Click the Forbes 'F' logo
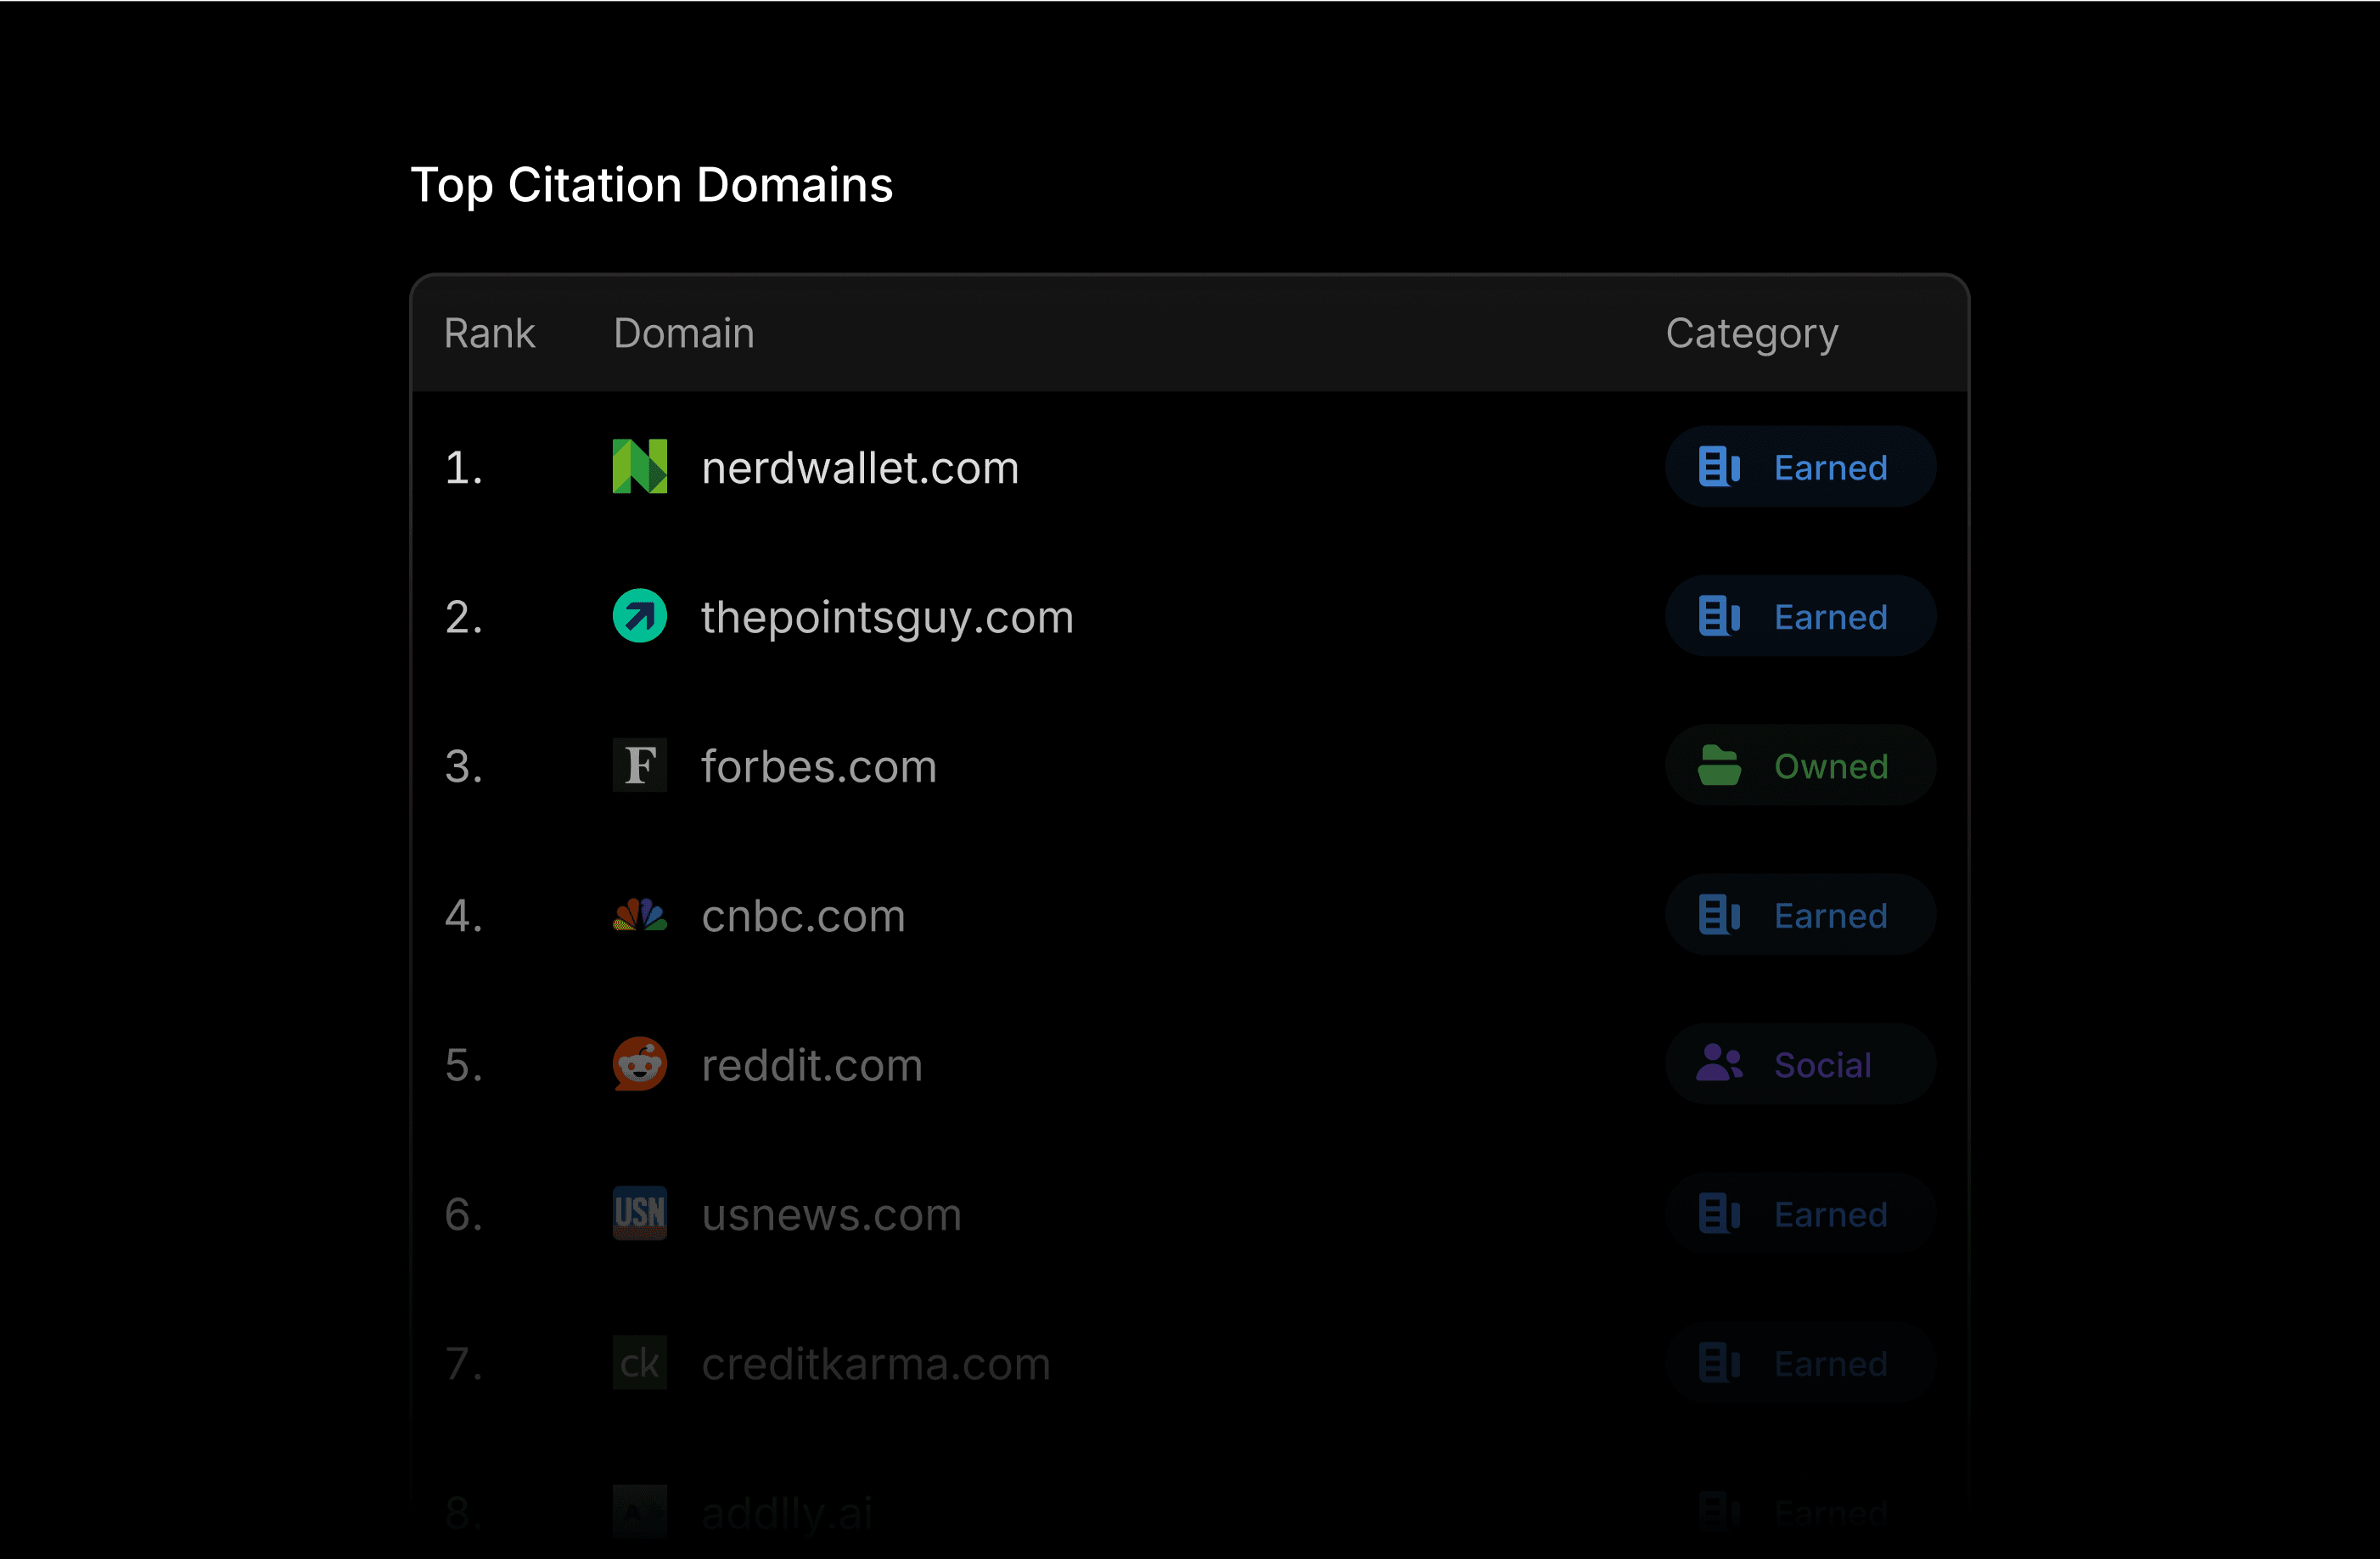 (640, 766)
